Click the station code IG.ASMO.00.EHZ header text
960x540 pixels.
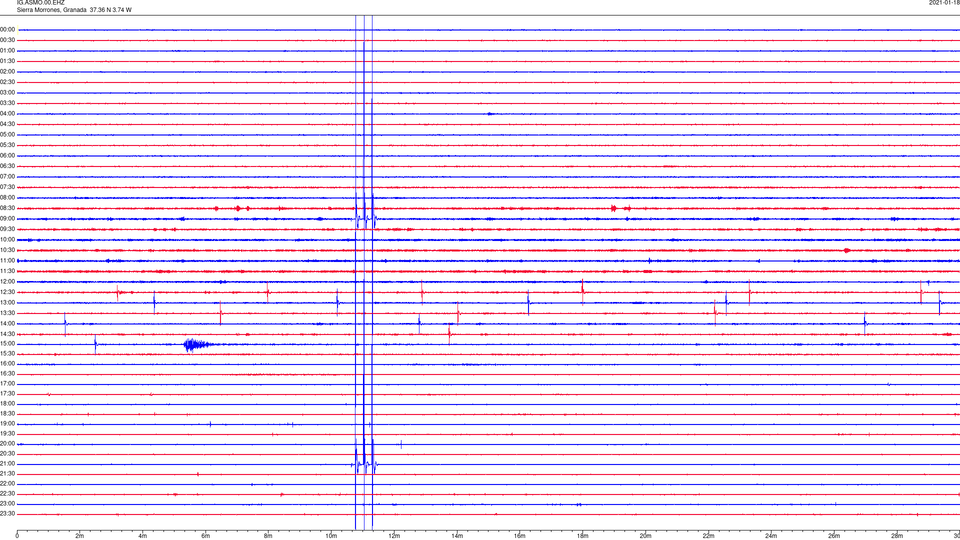[40, 2]
